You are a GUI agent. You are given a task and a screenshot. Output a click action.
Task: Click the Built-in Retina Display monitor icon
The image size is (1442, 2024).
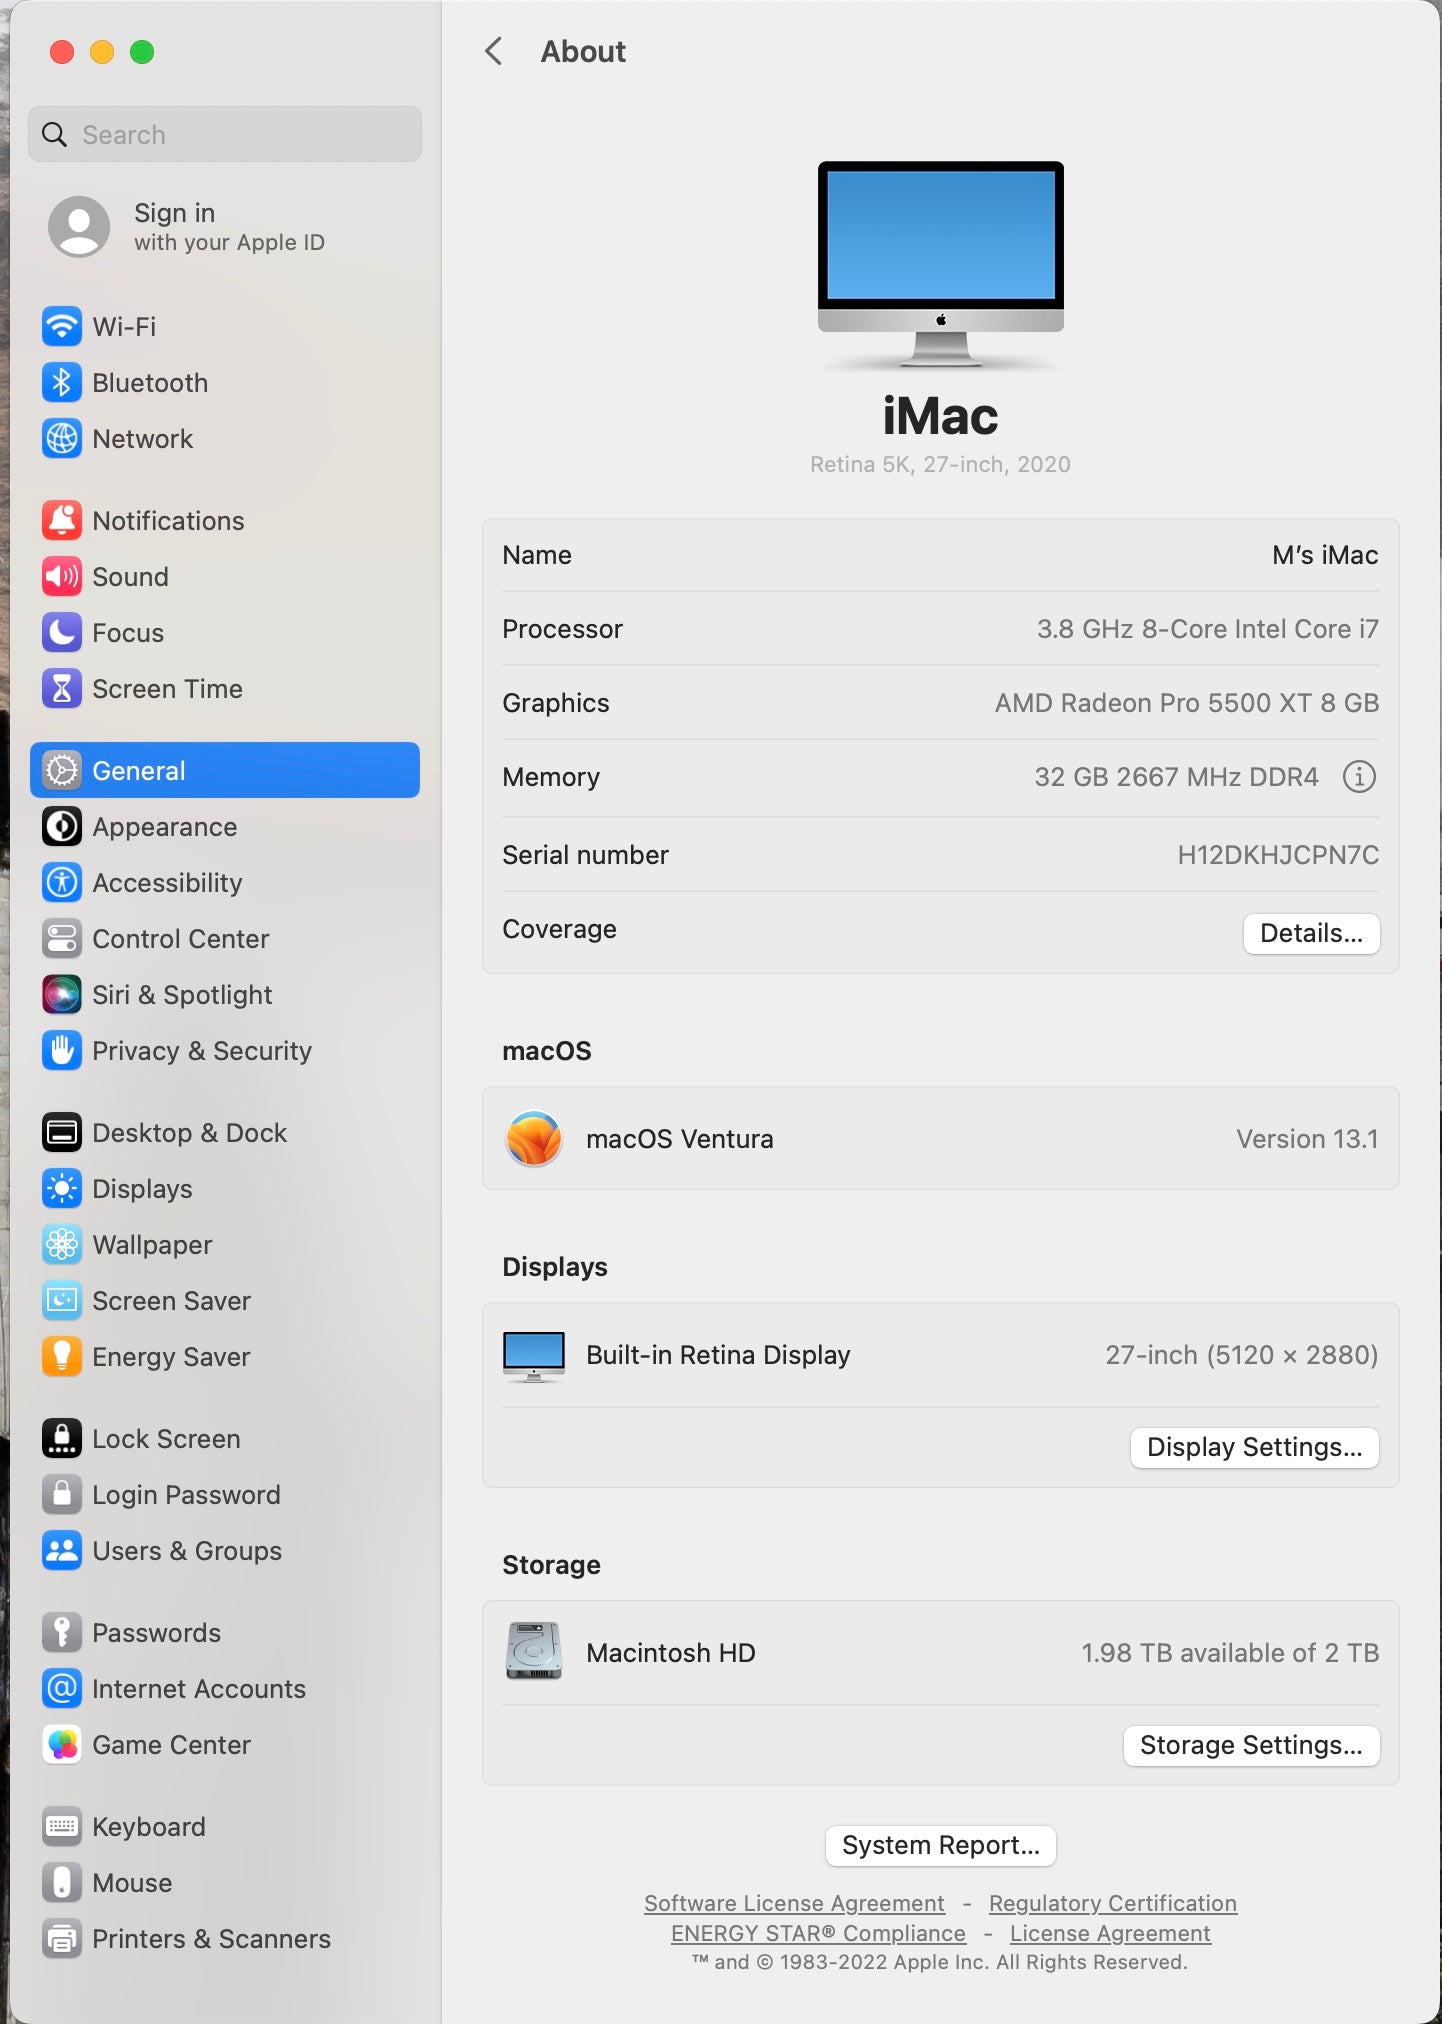click(534, 1356)
